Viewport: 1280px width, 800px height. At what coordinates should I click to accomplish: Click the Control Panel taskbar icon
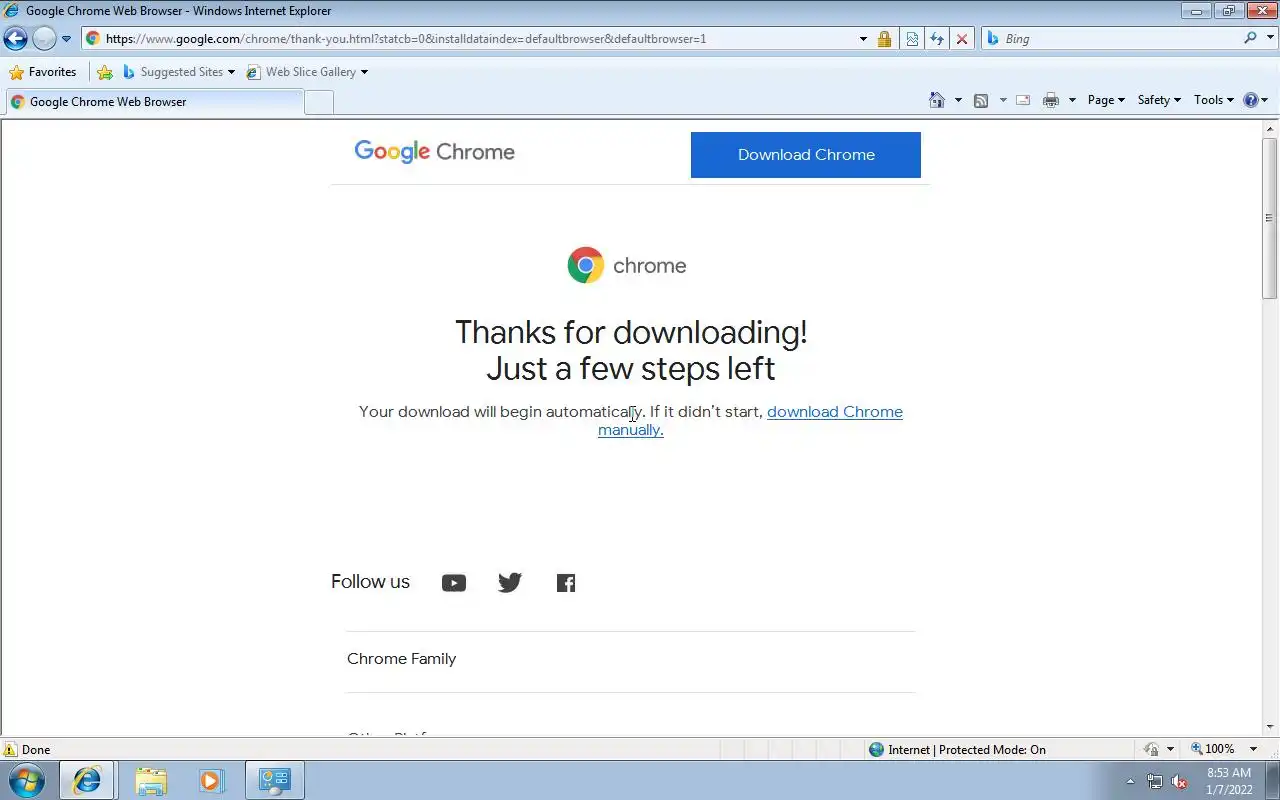pos(274,781)
